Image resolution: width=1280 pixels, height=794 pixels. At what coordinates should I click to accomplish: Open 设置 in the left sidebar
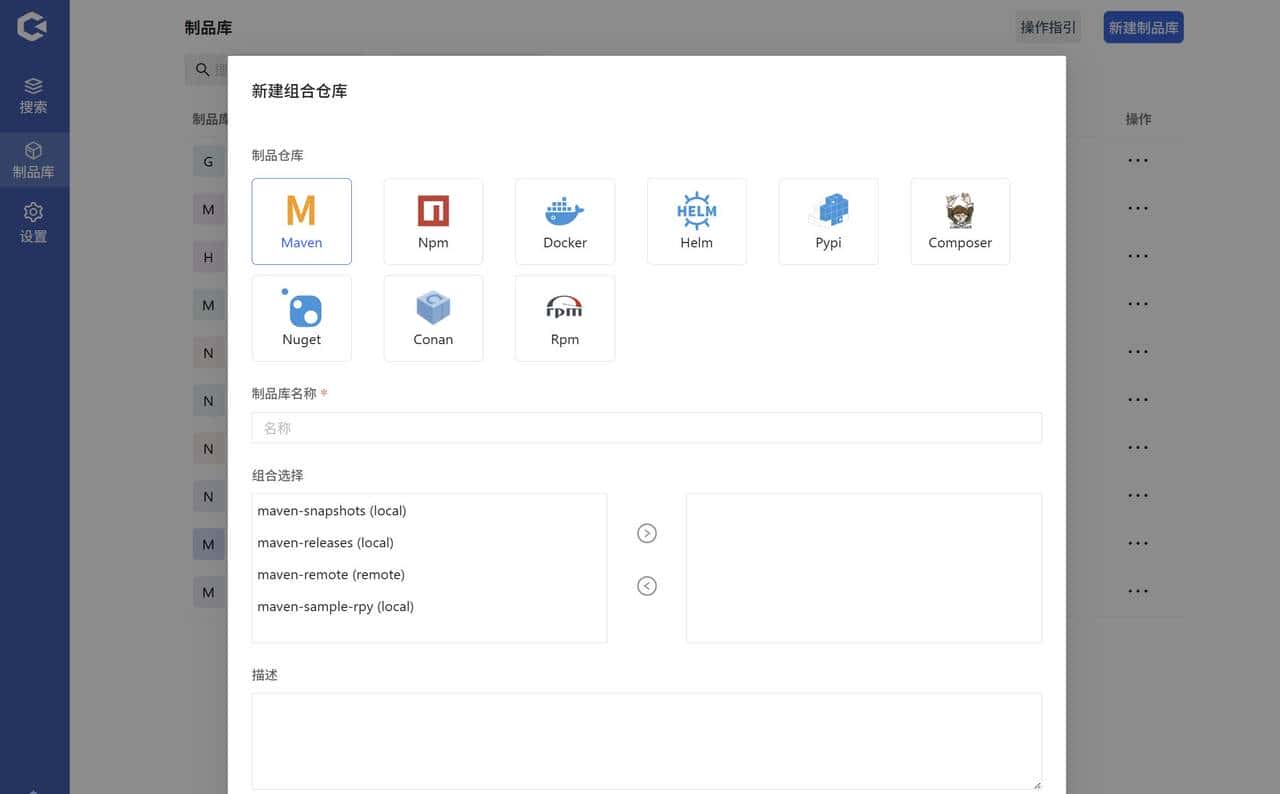34,223
